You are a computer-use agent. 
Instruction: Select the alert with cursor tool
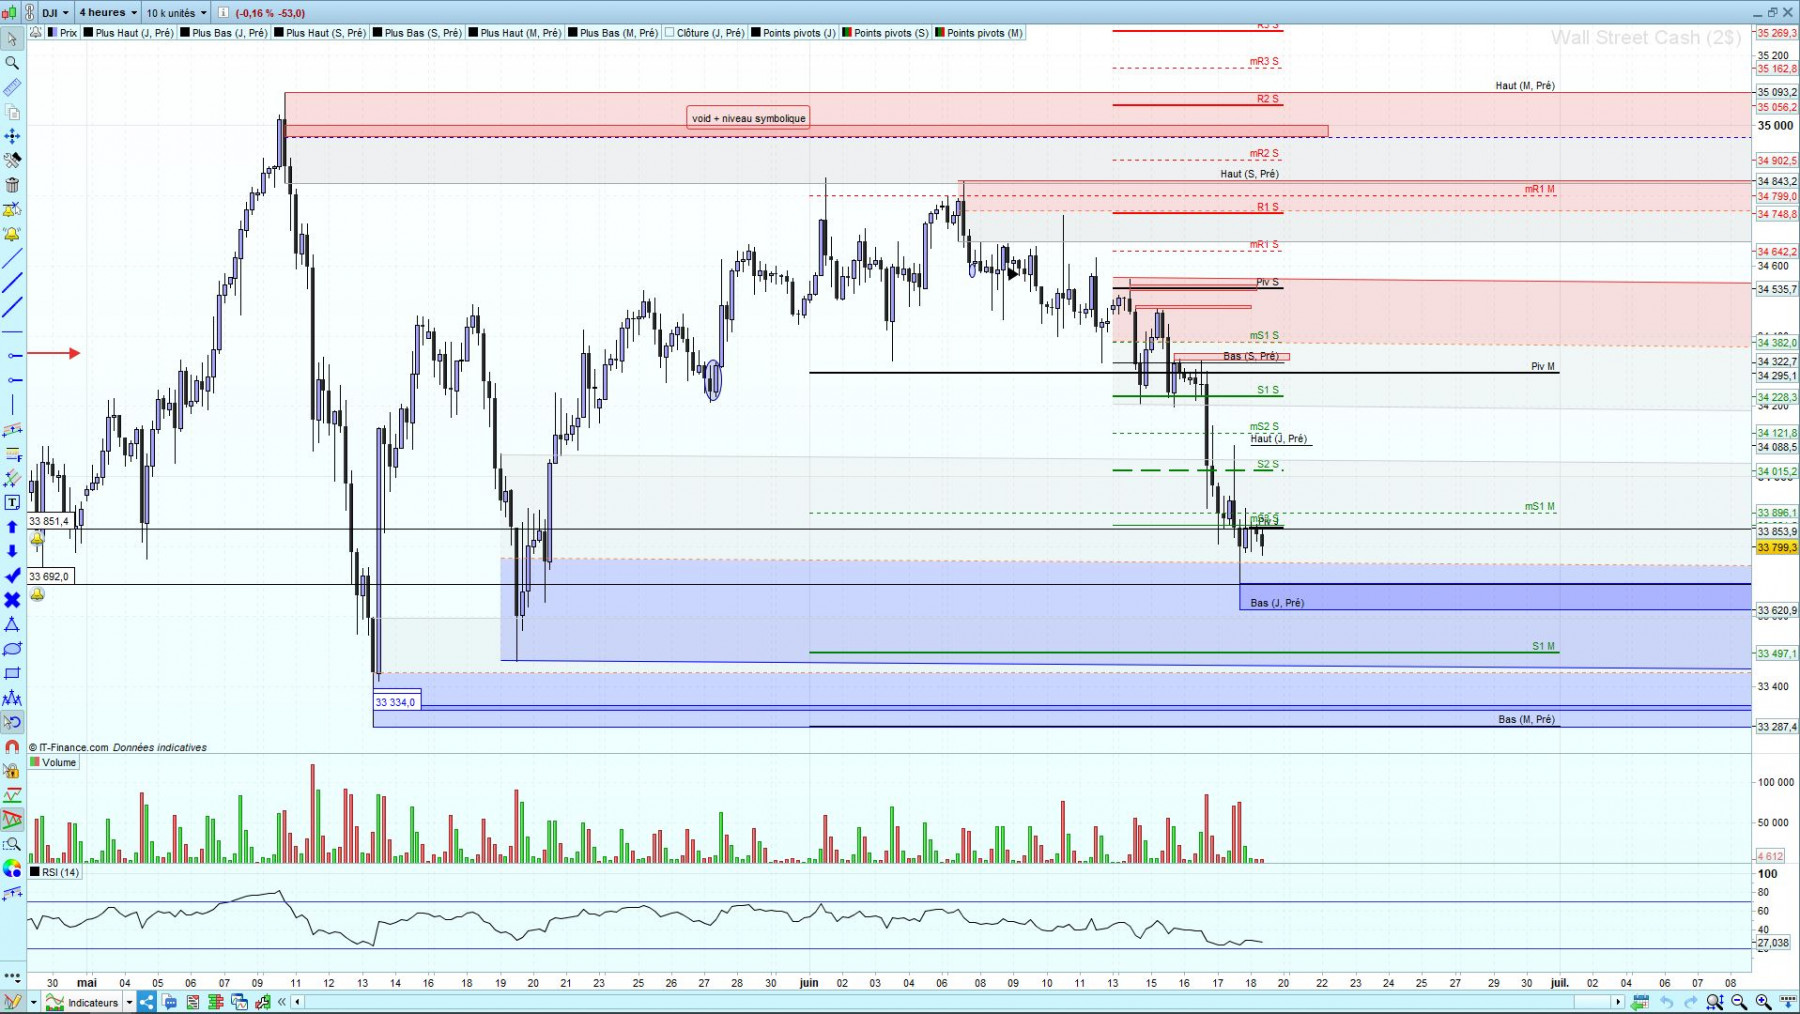click(x=12, y=209)
